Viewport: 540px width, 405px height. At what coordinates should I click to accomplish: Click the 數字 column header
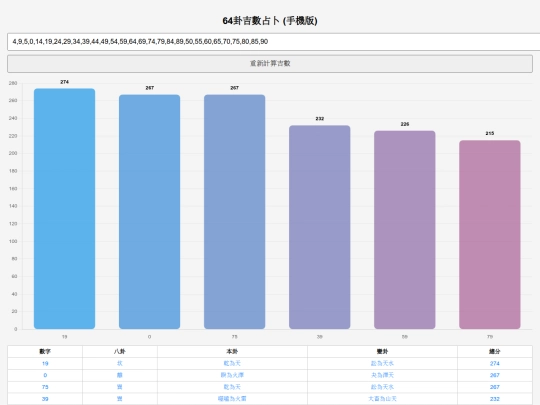[45, 352]
